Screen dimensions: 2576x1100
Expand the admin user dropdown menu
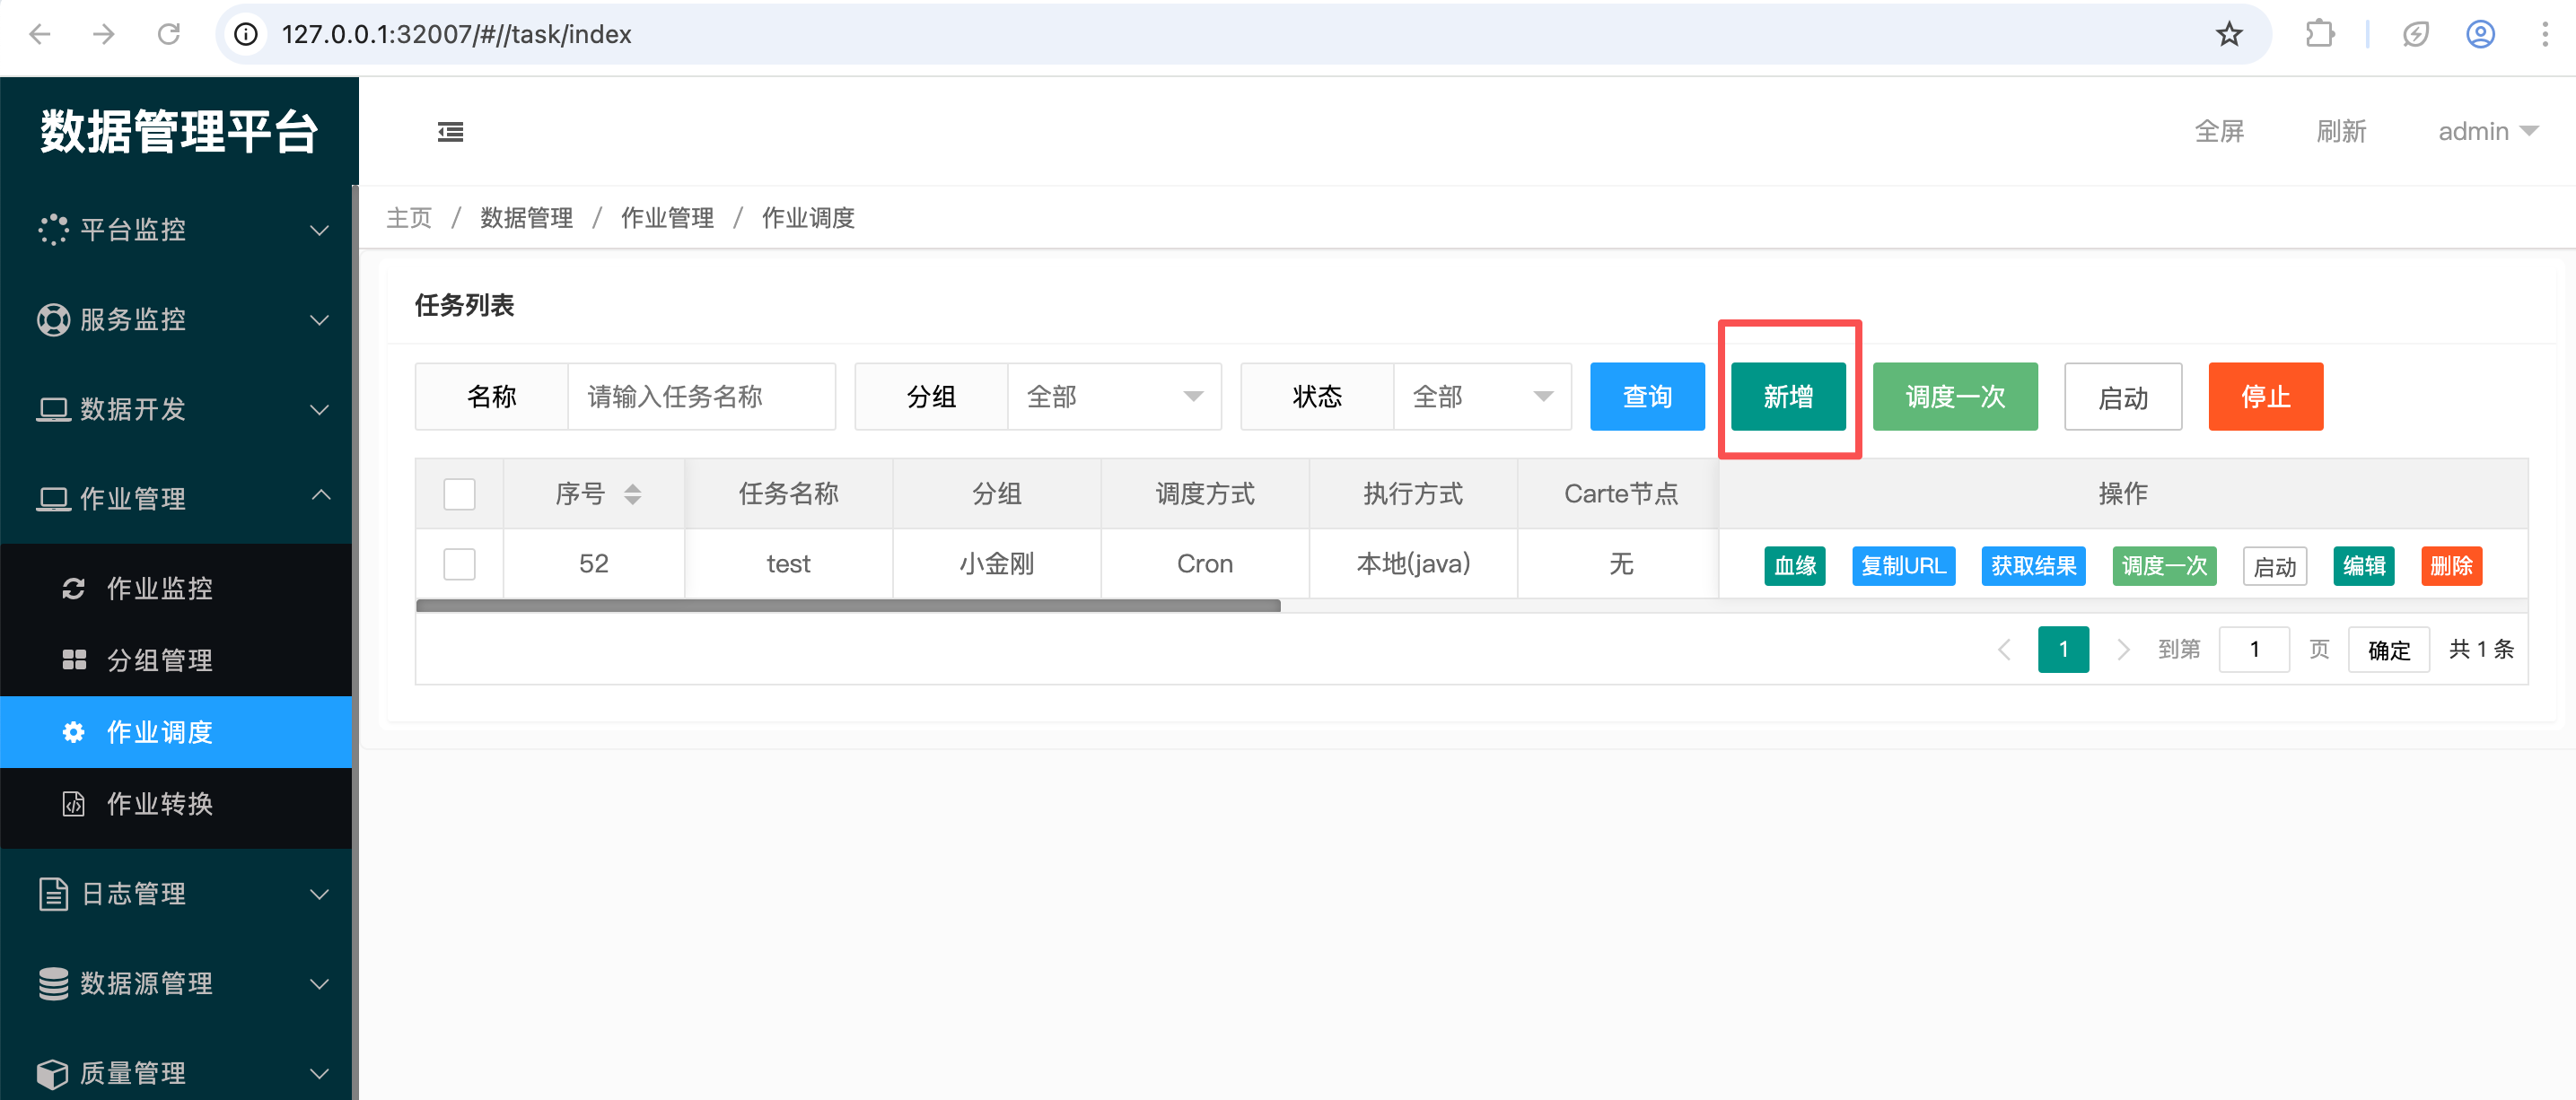tap(2486, 131)
